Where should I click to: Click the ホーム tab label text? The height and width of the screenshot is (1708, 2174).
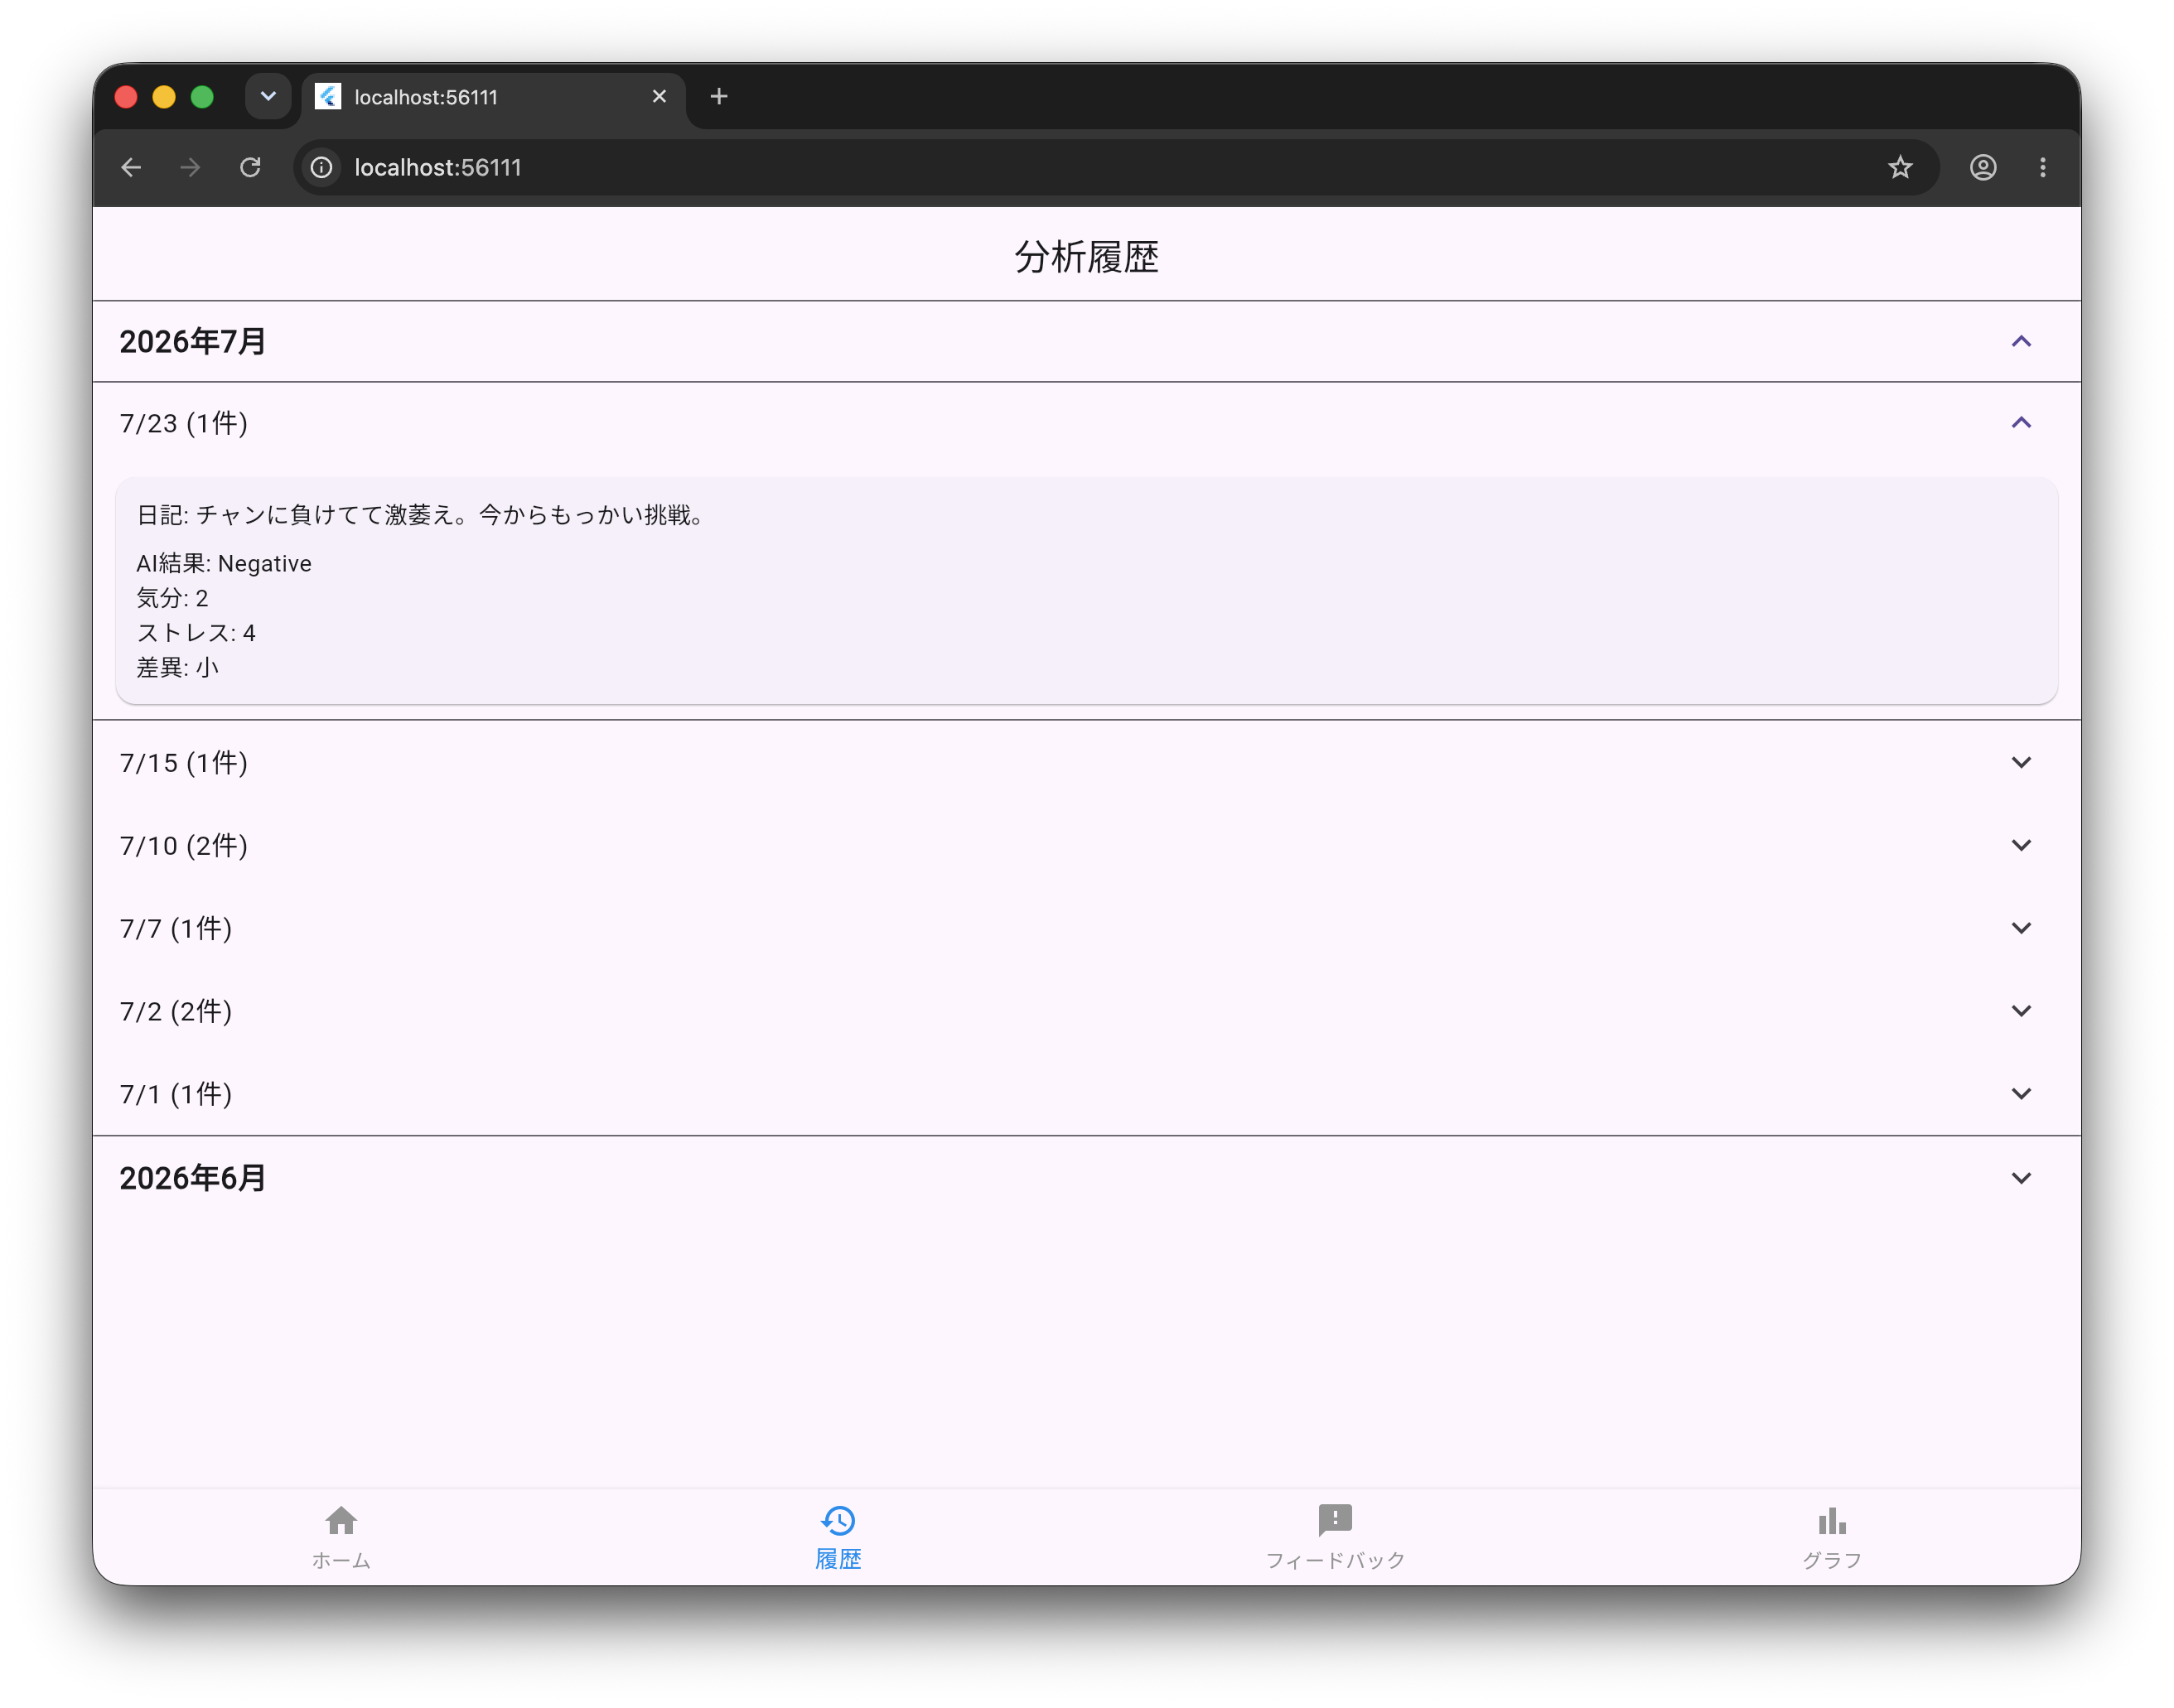point(341,1560)
